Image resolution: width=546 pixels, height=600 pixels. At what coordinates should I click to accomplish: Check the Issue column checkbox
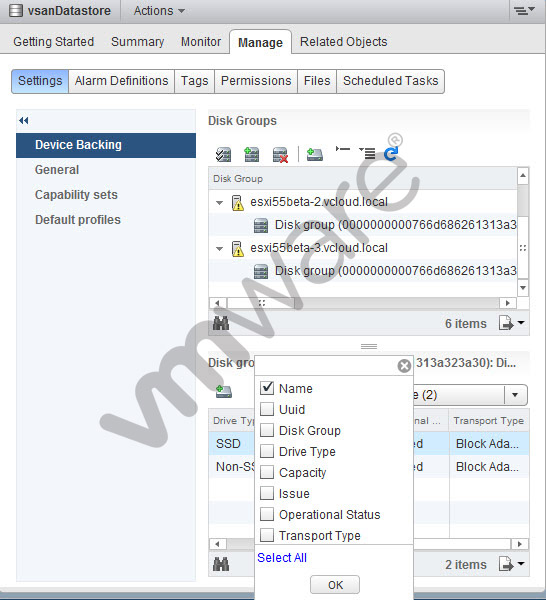[267, 493]
